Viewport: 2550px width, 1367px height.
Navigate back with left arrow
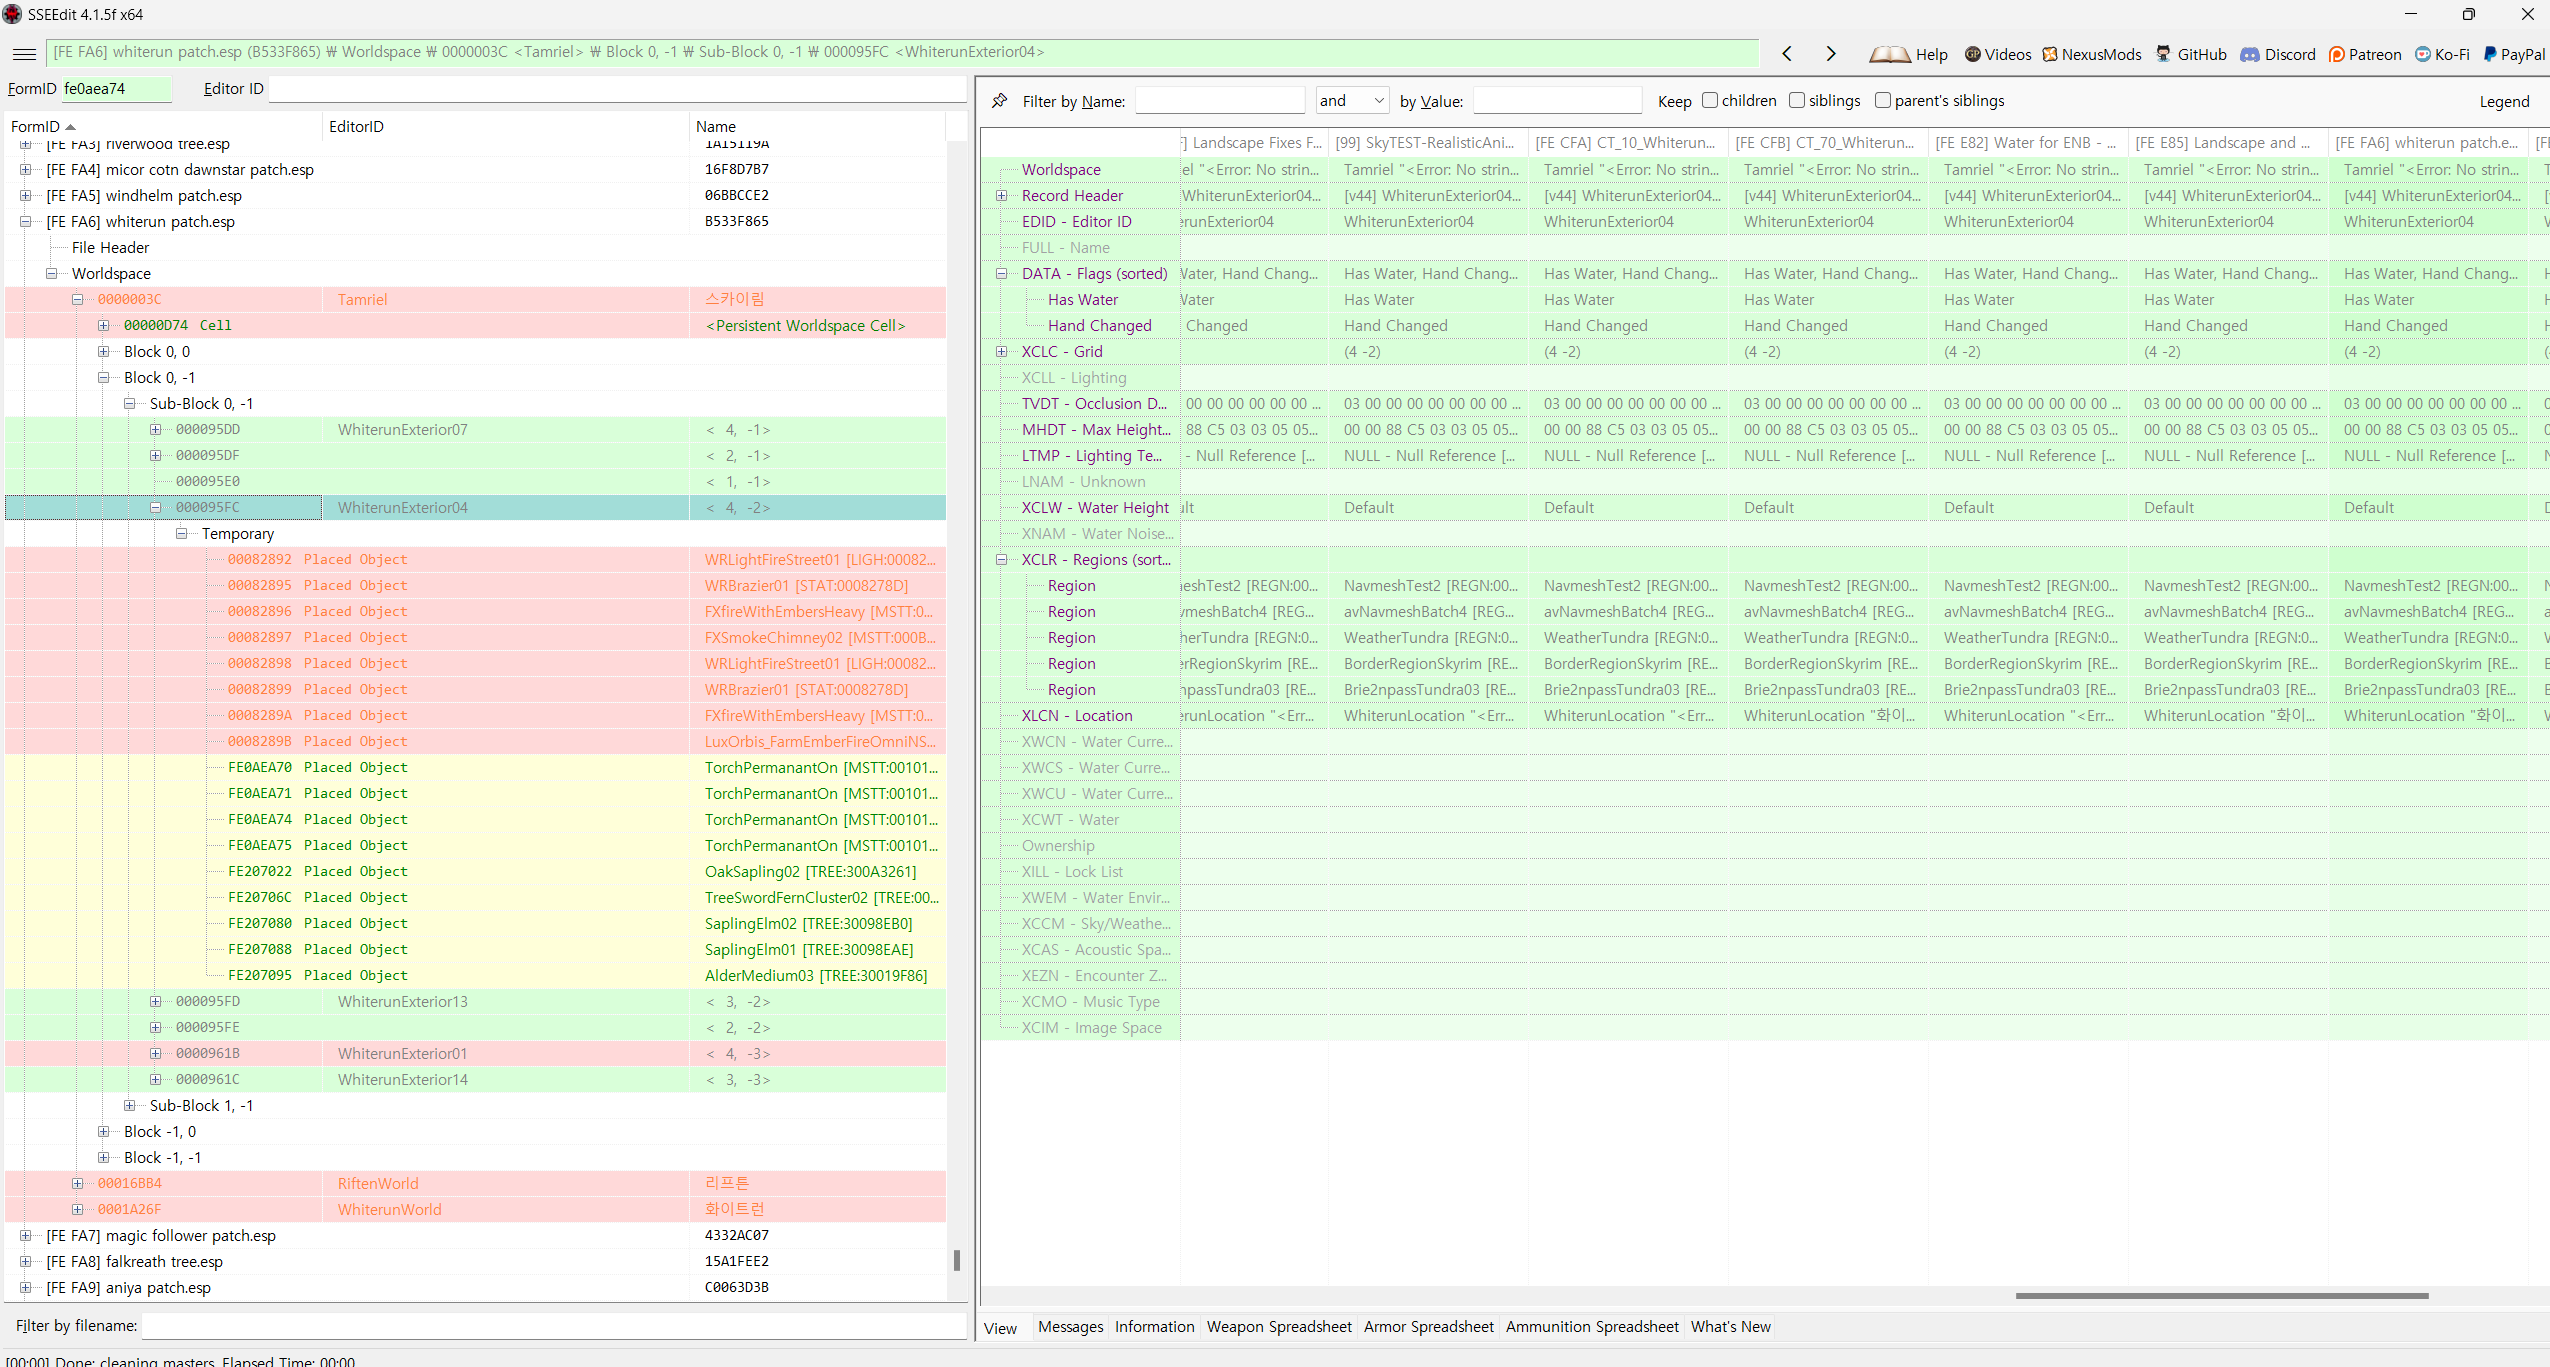click(1787, 54)
